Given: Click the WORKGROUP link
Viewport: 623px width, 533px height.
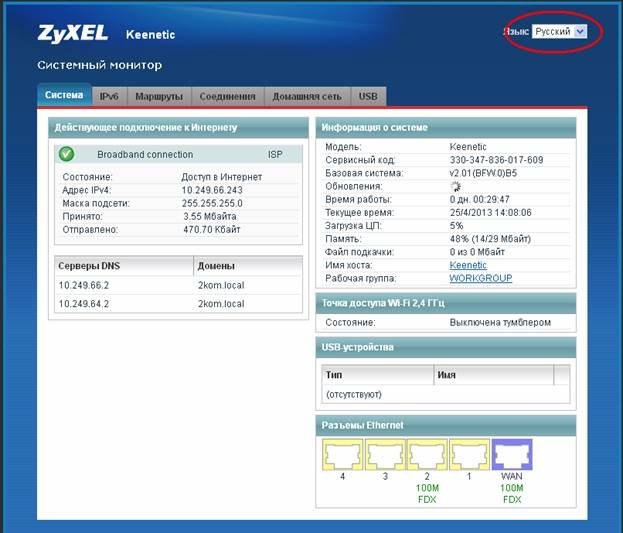Looking at the screenshot, I should point(480,278).
